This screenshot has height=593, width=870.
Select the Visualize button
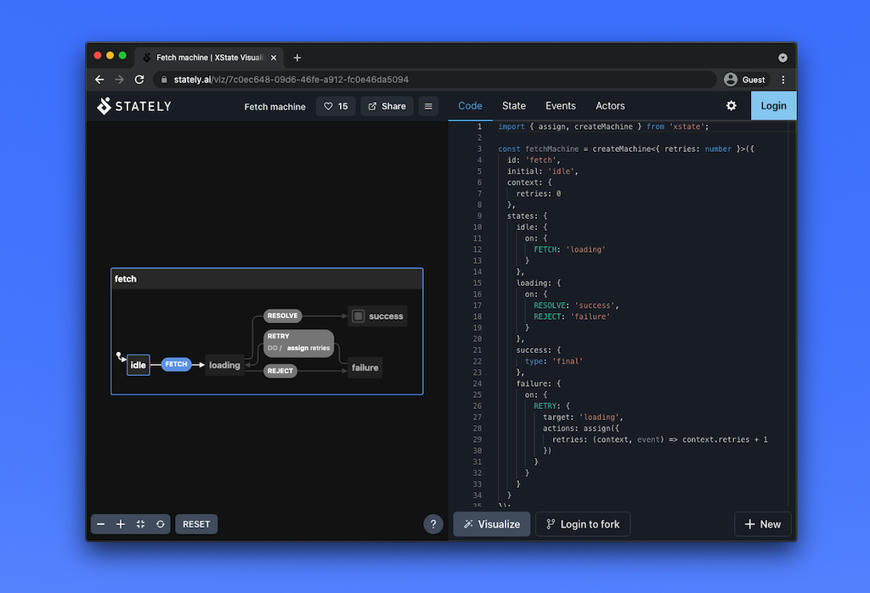point(491,523)
